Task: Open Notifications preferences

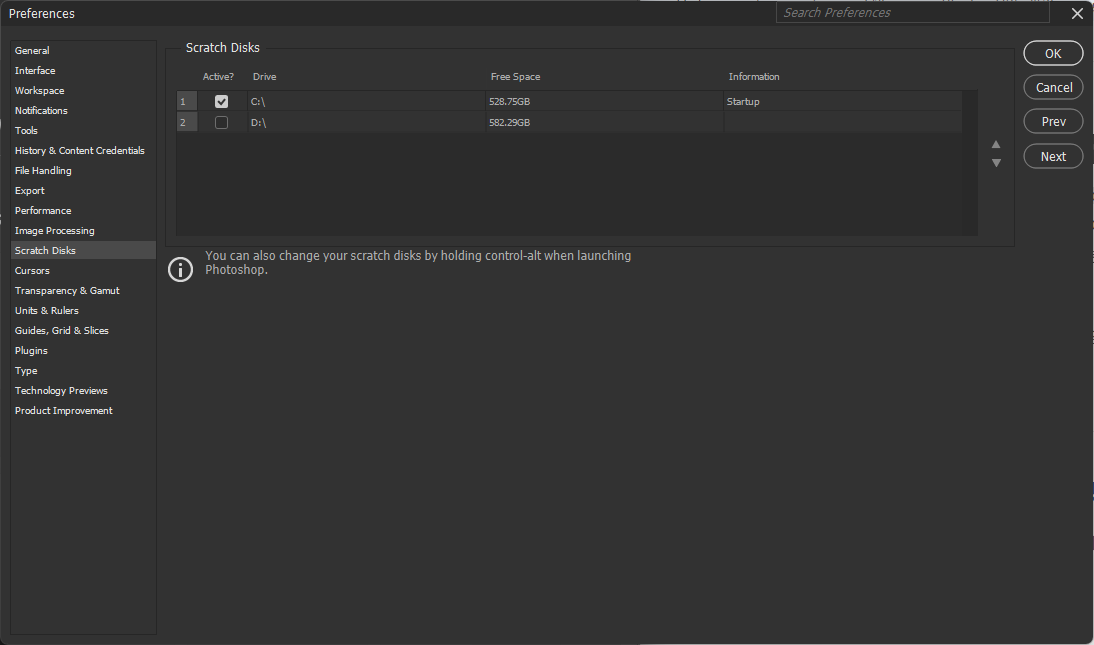Action: [x=41, y=110]
